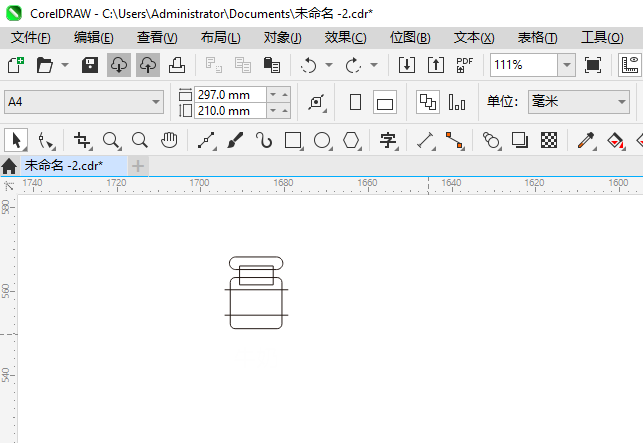Increase page height with the stepper
The image size is (643, 443).
point(285,111)
